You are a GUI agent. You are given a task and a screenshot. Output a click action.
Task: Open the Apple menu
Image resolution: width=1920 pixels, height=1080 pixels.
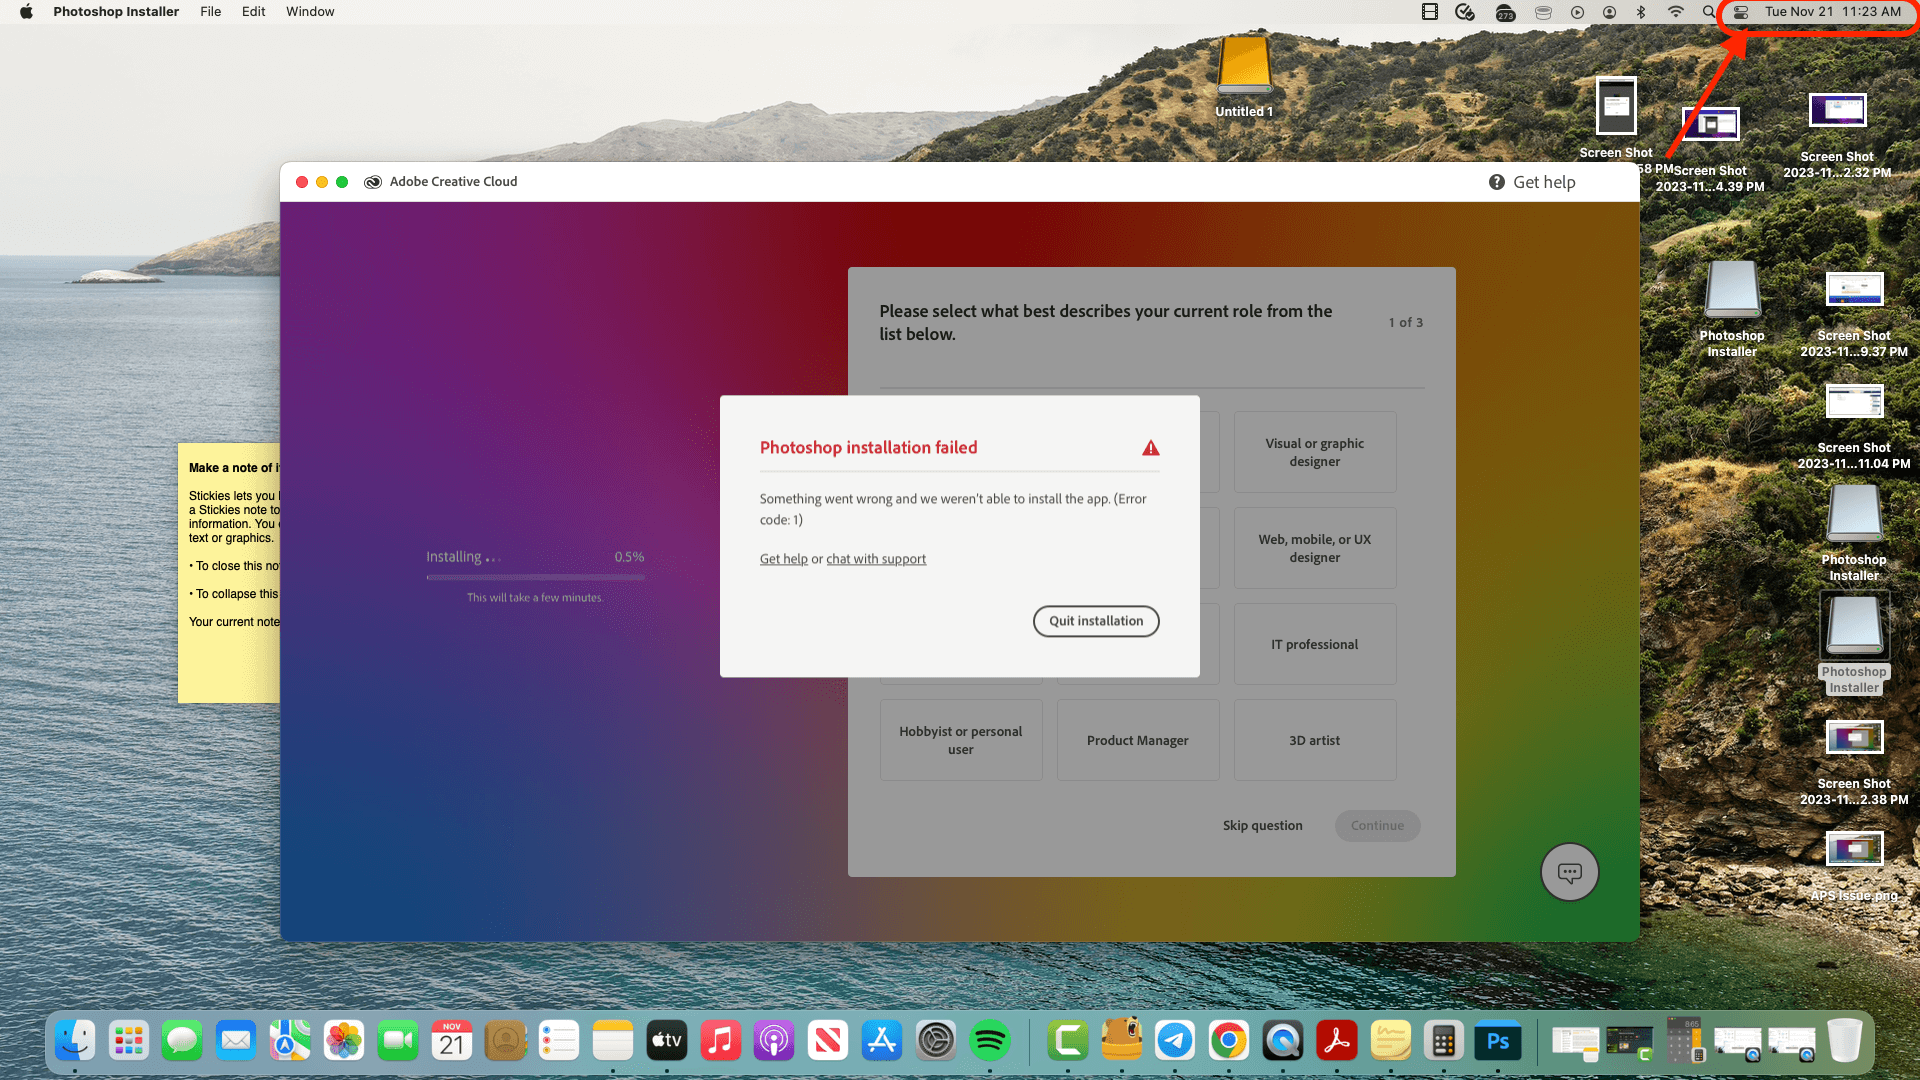26,12
